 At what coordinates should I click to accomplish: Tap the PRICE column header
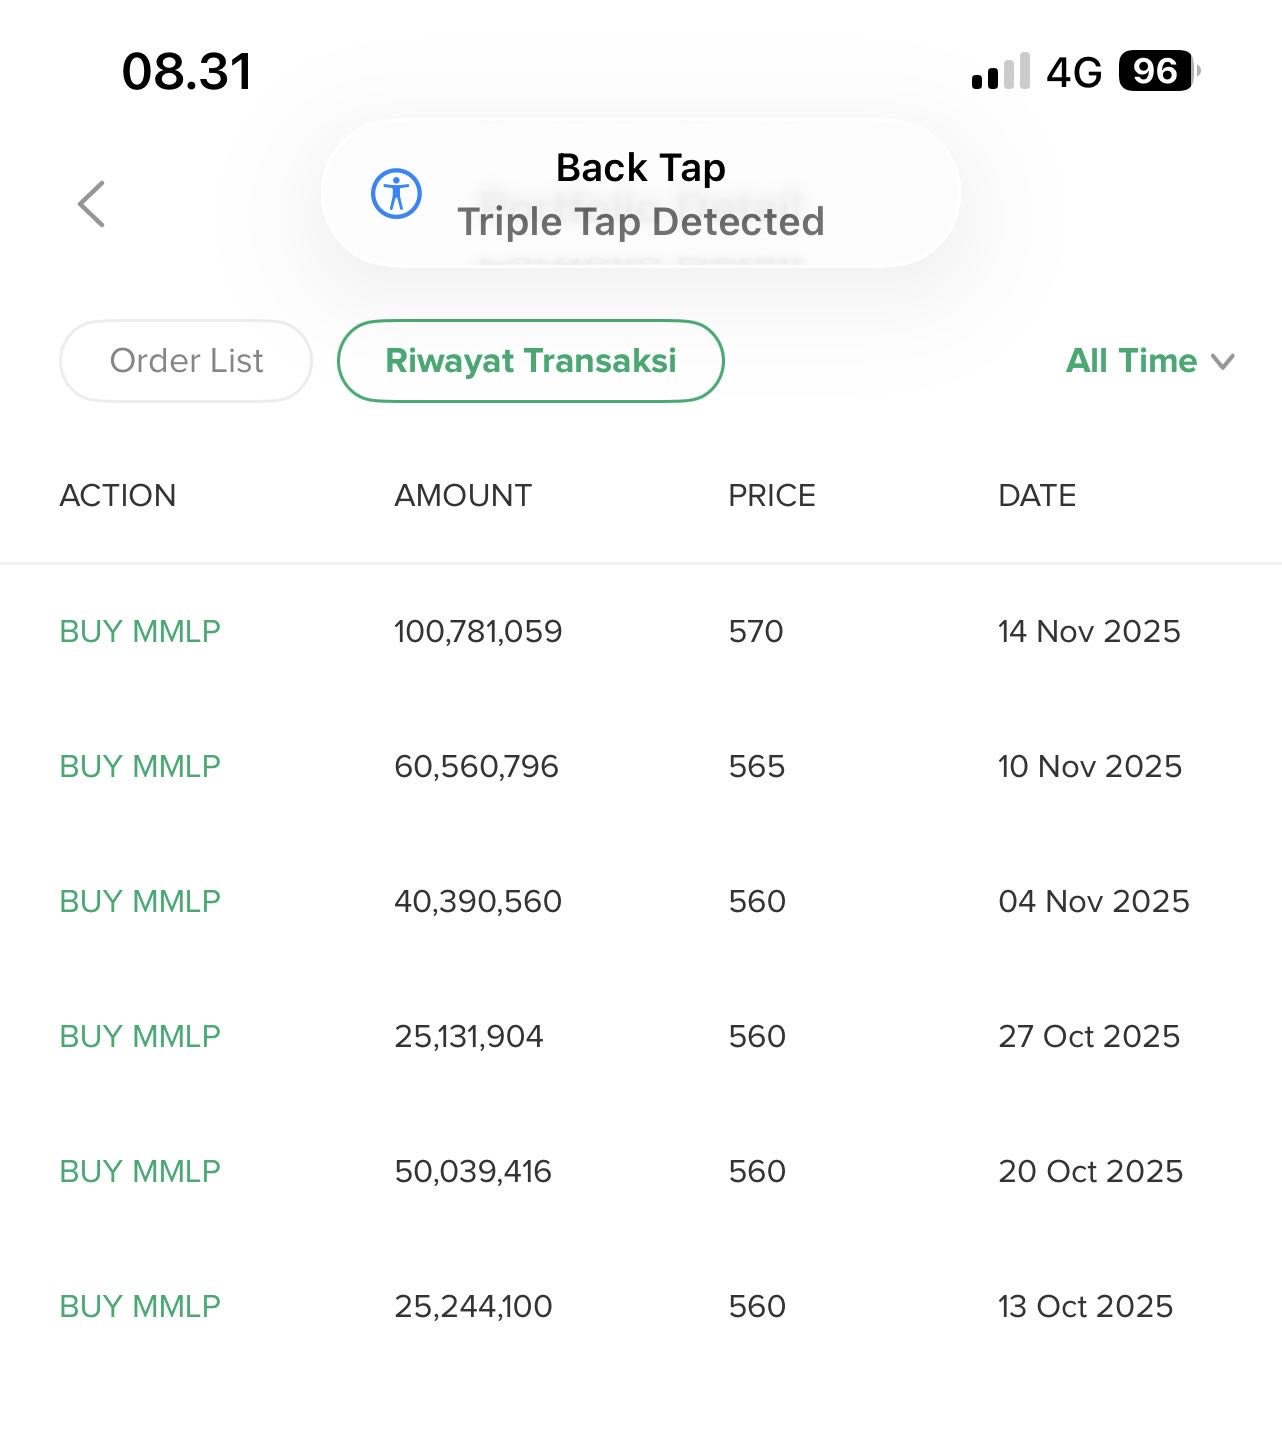(772, 495)
